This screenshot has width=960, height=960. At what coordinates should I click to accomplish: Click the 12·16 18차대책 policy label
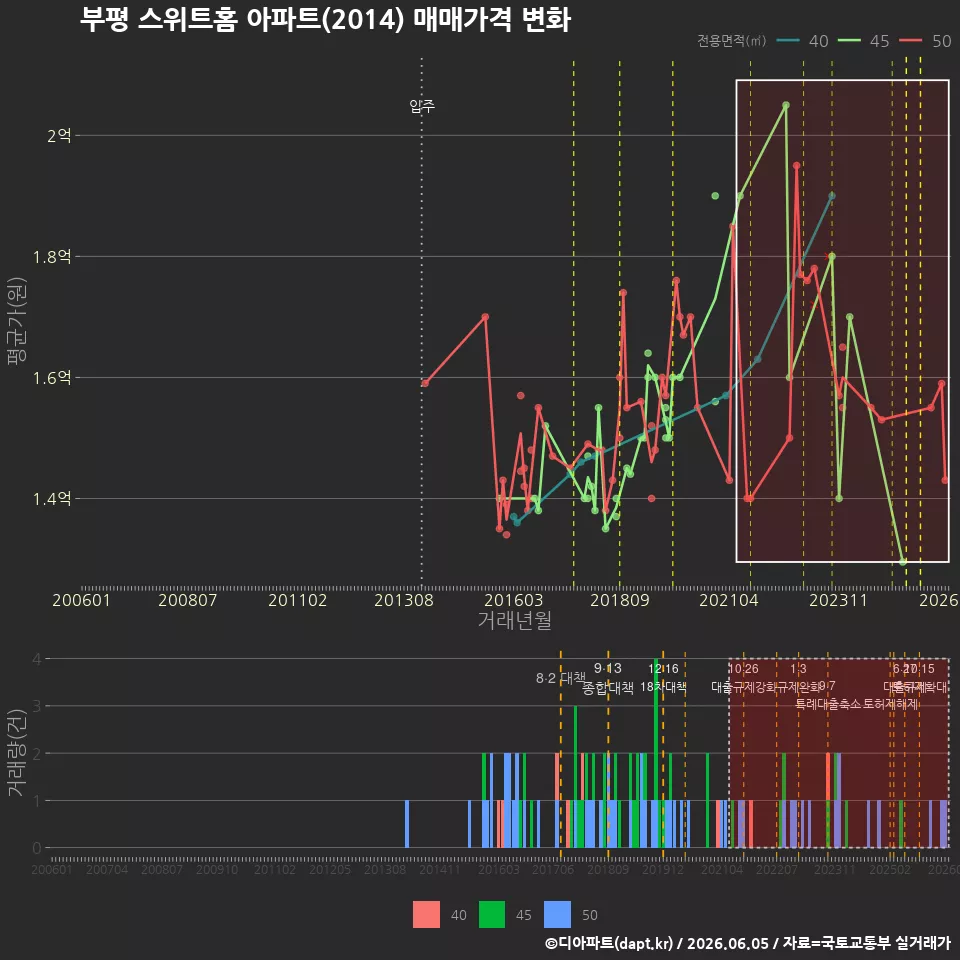coord(663,678)
